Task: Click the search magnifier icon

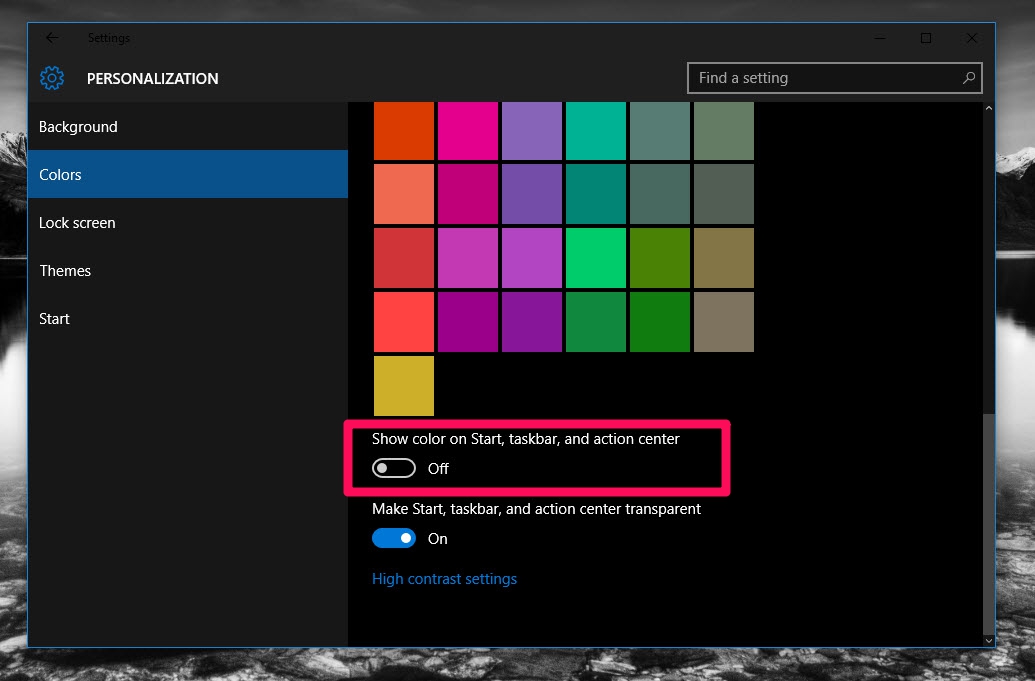Action: tap(967, 77)
